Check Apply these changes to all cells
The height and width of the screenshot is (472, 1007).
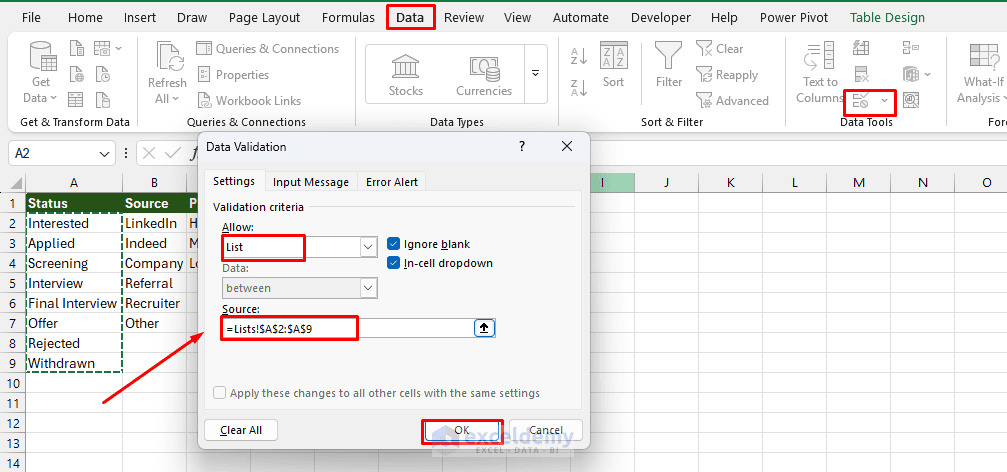pos(220,393)
